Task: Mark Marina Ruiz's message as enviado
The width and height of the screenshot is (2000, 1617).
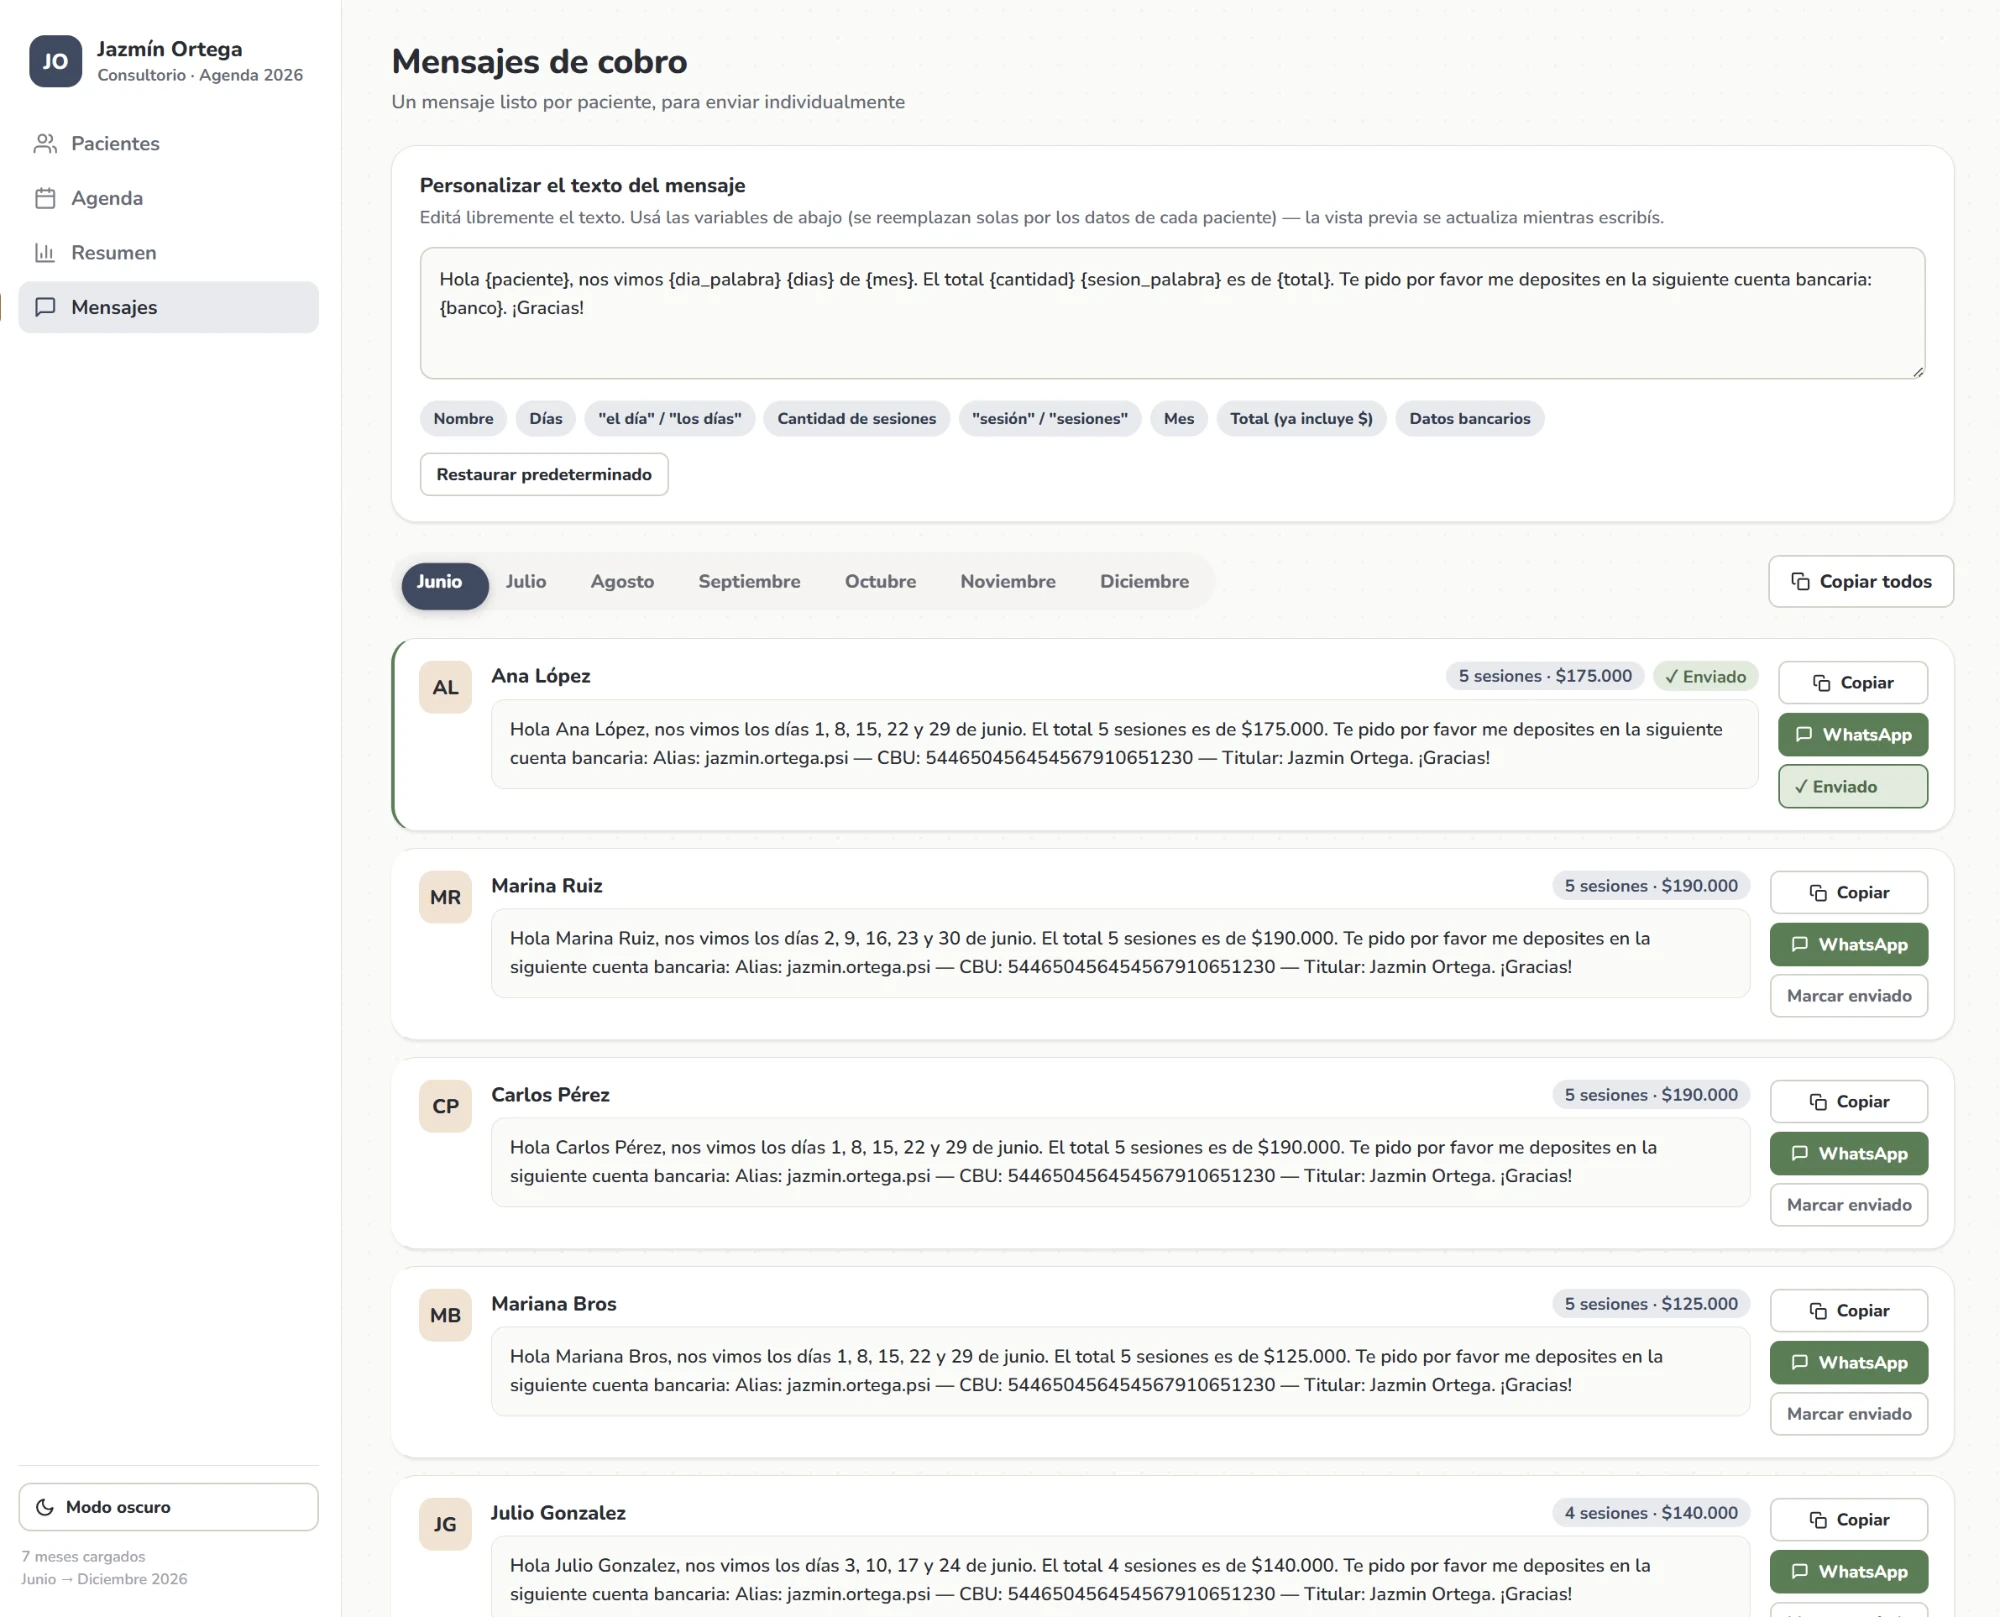Action: [x=1849, y=996]
